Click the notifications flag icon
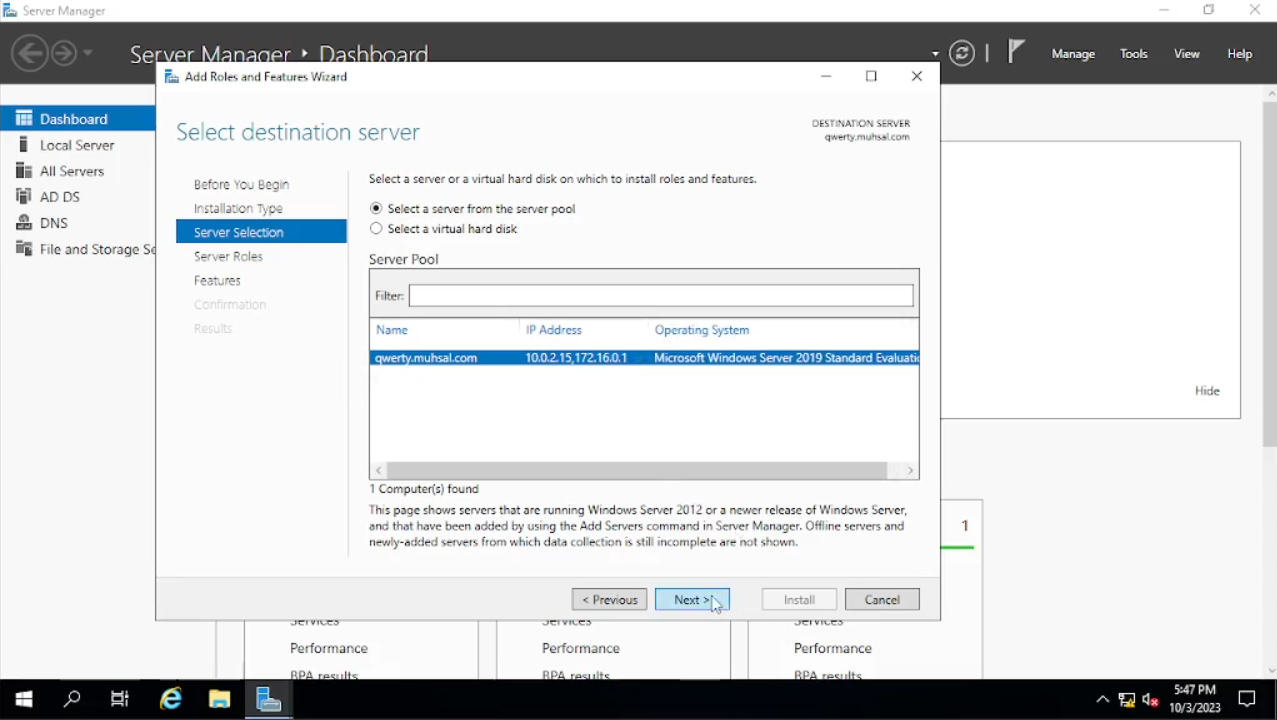 click(x=1016, y=52)
